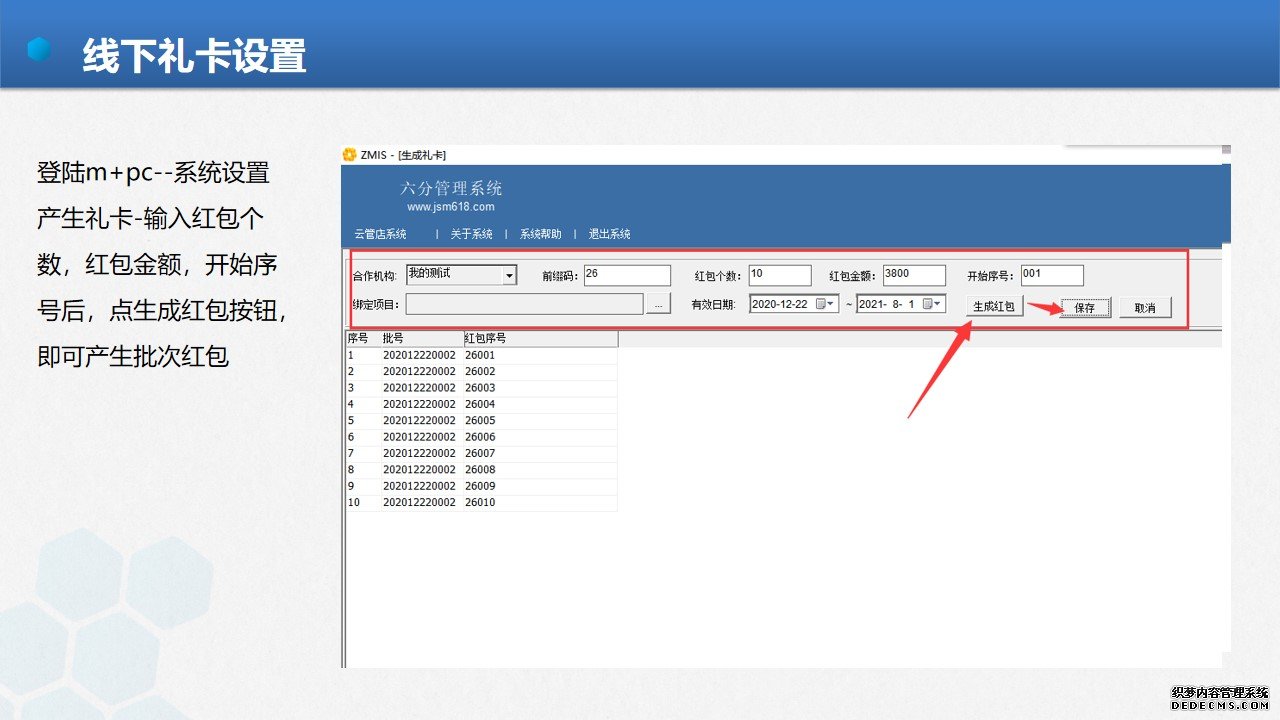
Task: Click the 绑定项目 text field
Action: pyautogui.click(x=524, y=304)
